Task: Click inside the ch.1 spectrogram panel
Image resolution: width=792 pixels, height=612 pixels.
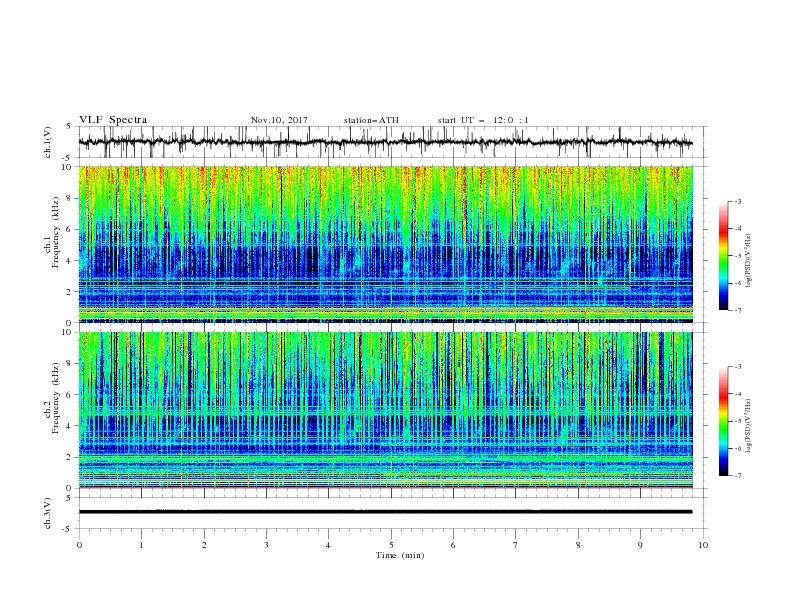Action: 385,244
